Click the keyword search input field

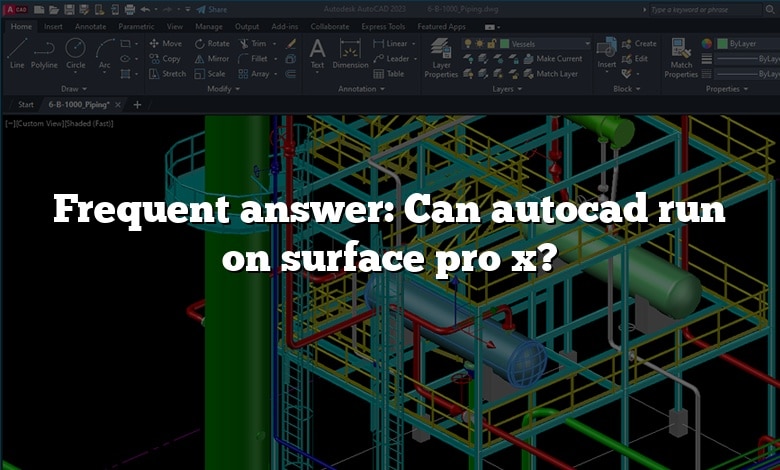pos(705,9)
